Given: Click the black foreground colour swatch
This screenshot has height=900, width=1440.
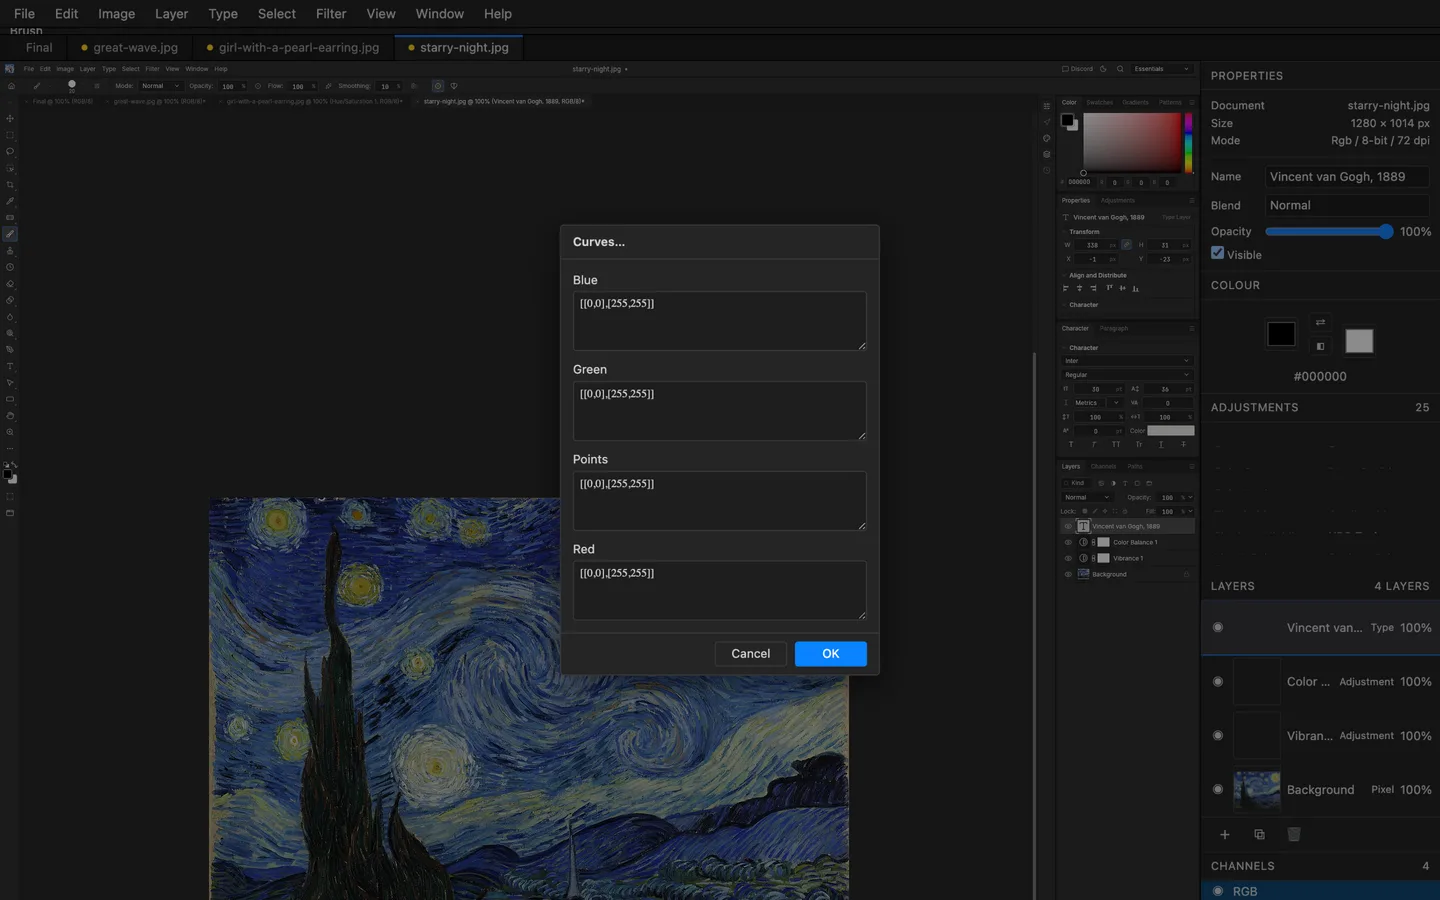Looking at the screenshot, I should click(x=1281, y=334).
